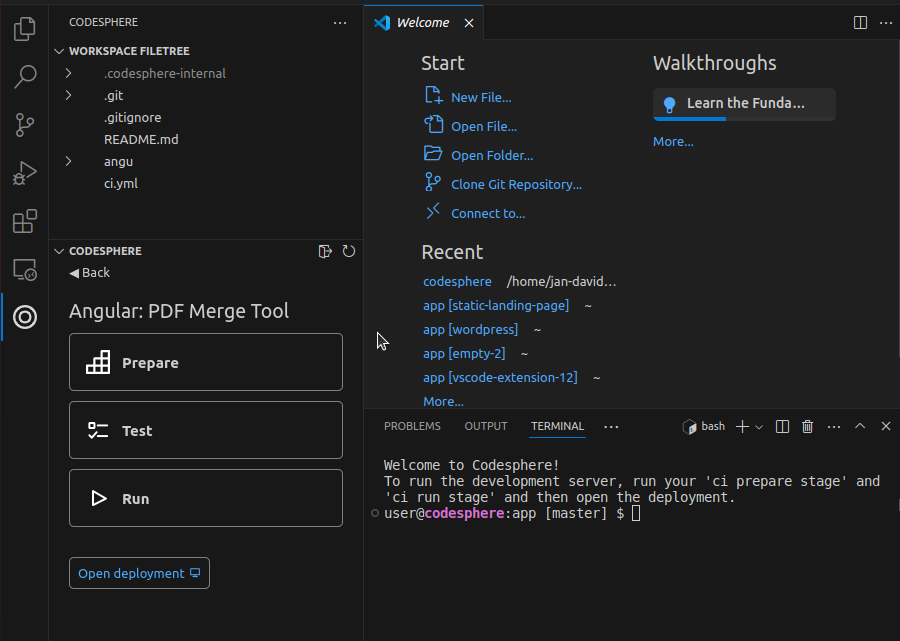This screenshot has height=641, width=900.
Task: Click the Prepare stage button
Action: click(206, 362)
